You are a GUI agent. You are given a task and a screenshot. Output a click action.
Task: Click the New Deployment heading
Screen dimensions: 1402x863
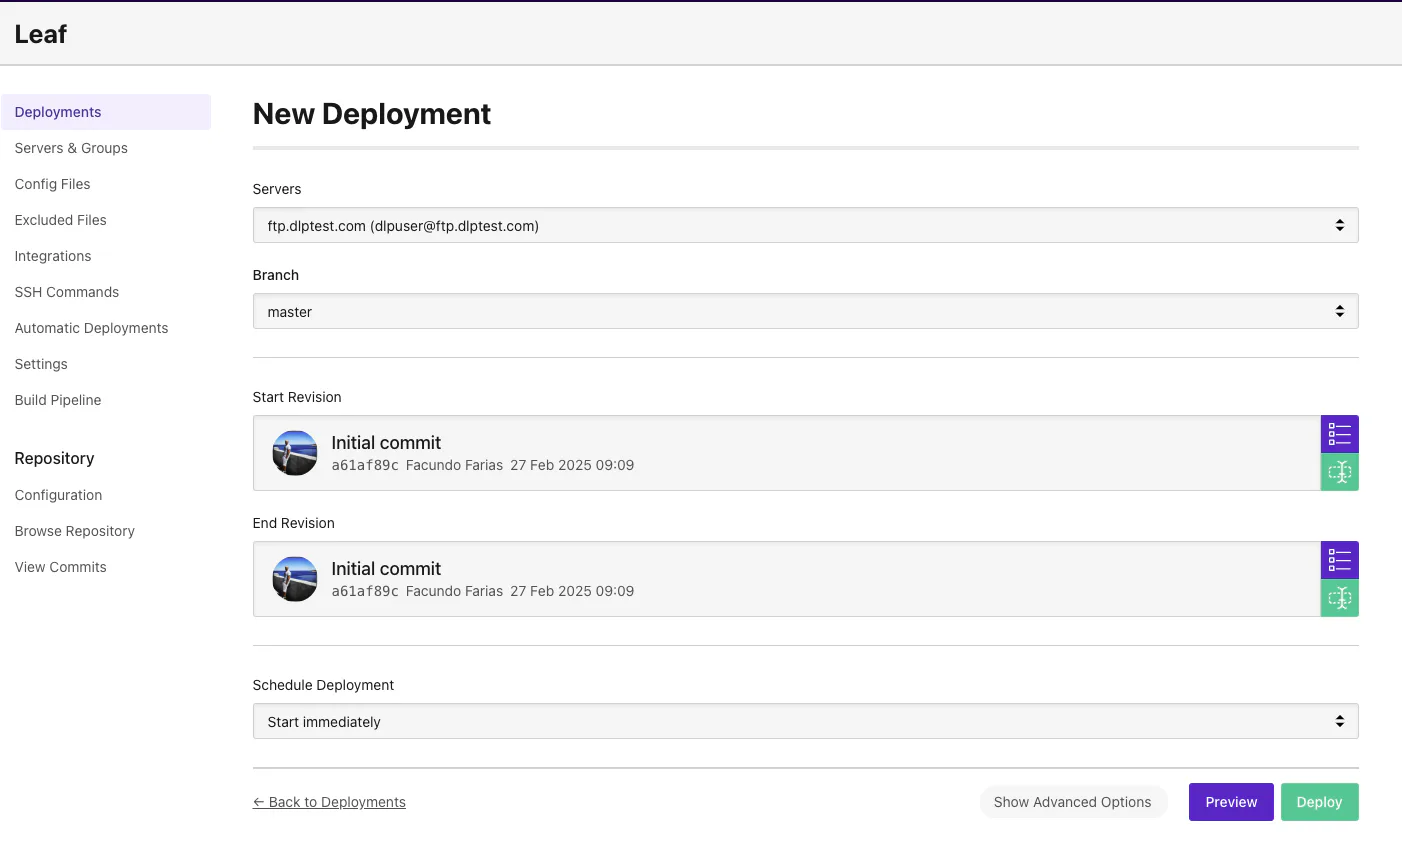pos(372,114)
